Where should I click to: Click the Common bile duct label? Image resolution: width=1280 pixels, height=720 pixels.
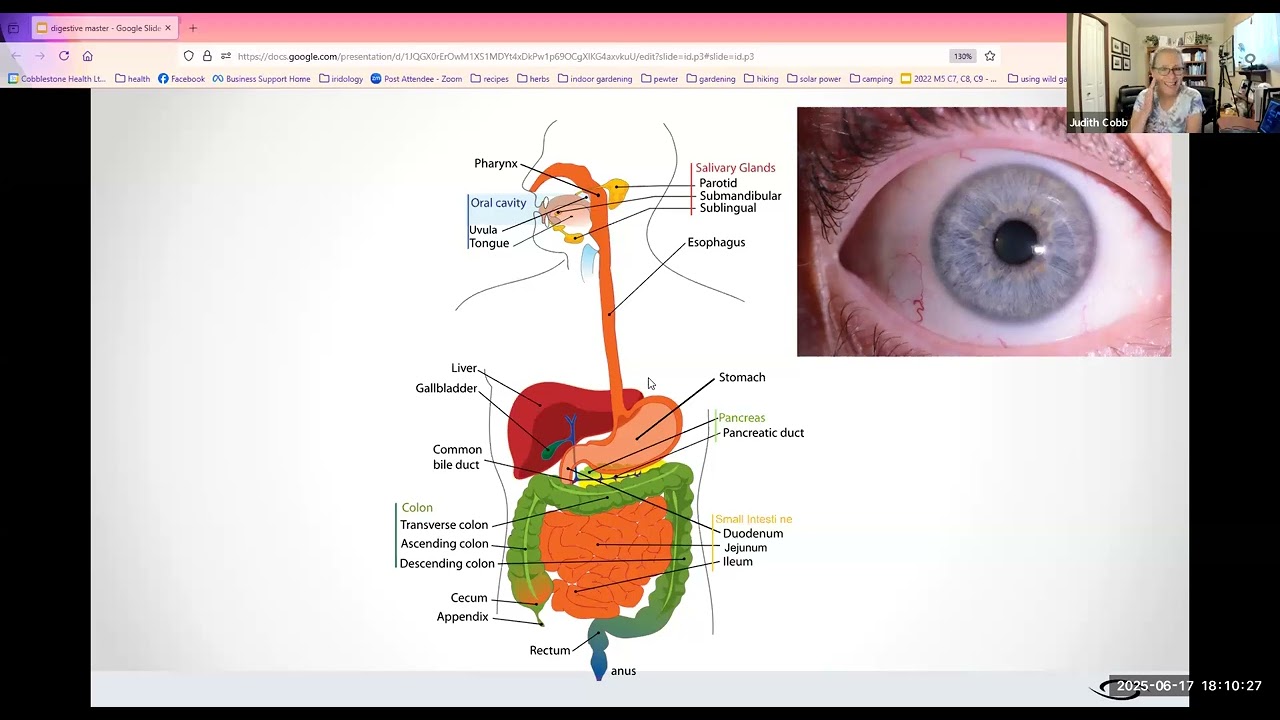click(456, 457)
